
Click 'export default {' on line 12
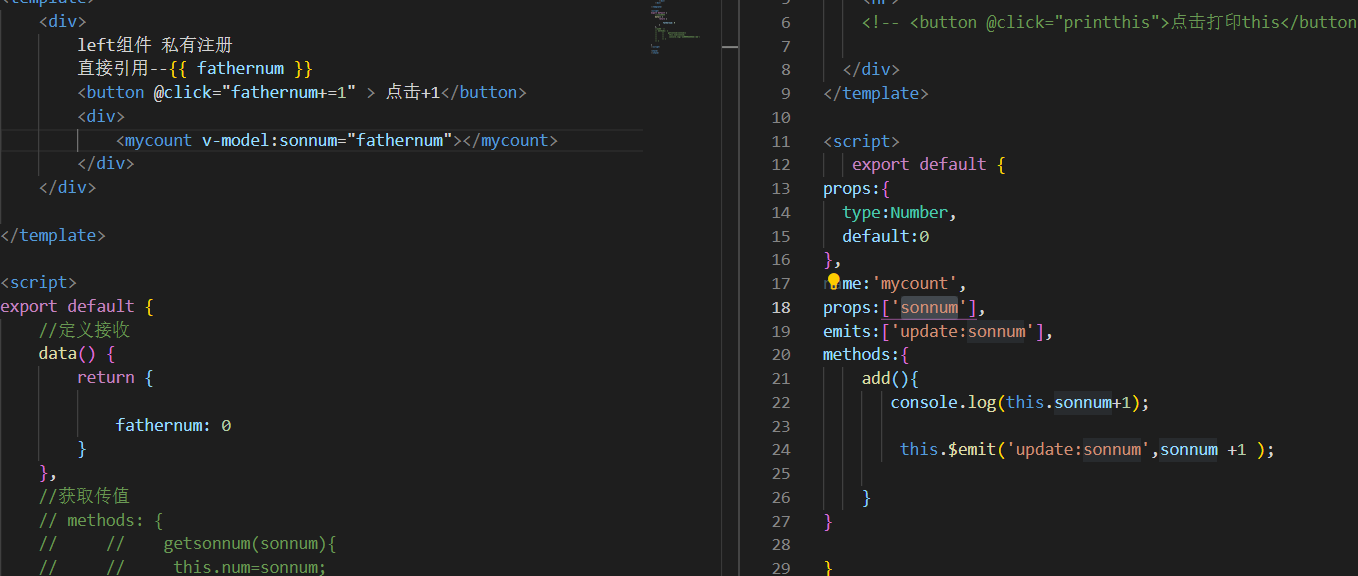click(928, 164)
